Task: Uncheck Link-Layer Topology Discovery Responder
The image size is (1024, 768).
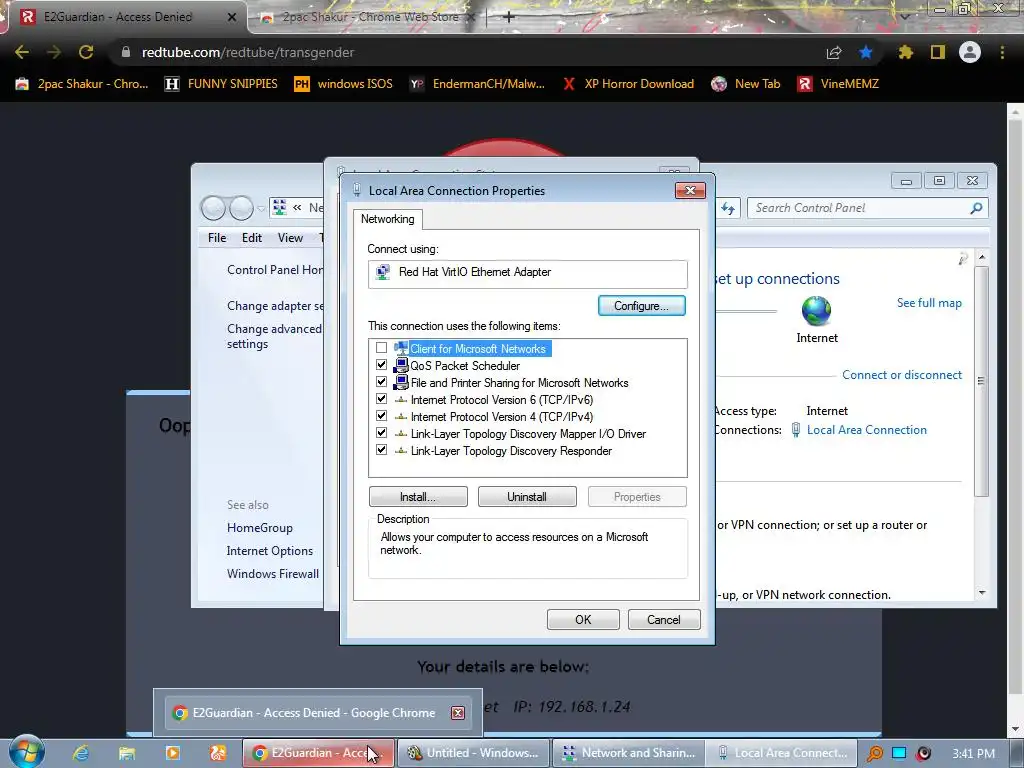Action: [381, 451]
